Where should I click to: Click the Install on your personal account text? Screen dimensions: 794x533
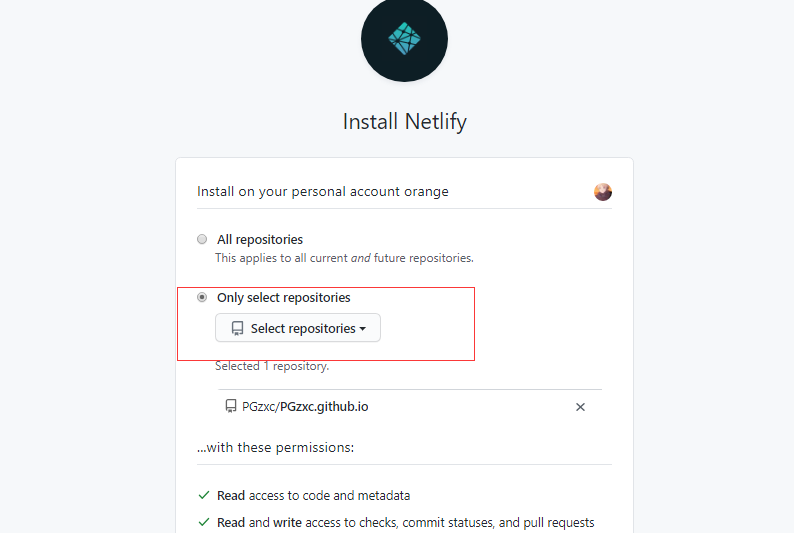click(323, 192)
